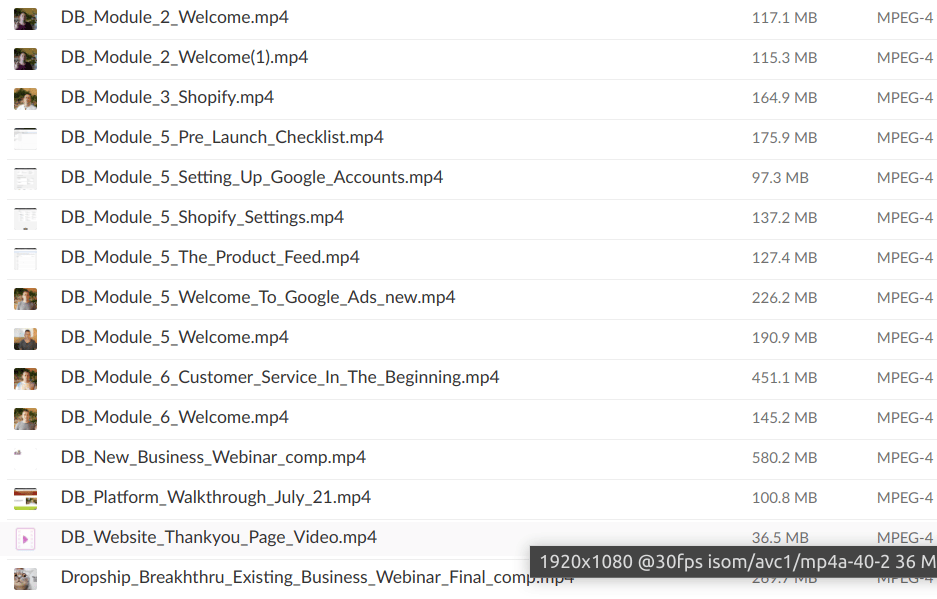
Task: Select file DB_Module_2_Welcome(1).mp4
Action: click(184, 58)
